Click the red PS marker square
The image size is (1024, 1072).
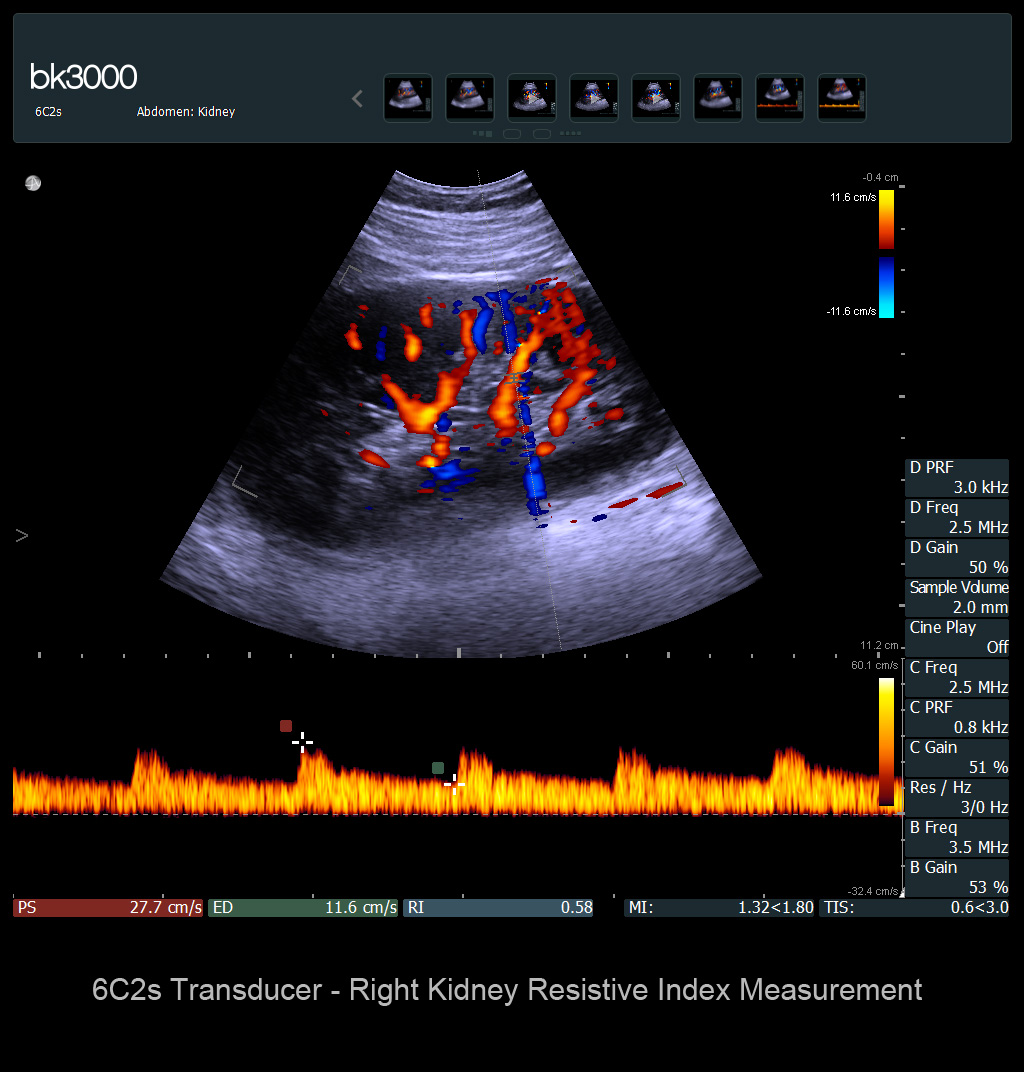(x=286, y=726)
